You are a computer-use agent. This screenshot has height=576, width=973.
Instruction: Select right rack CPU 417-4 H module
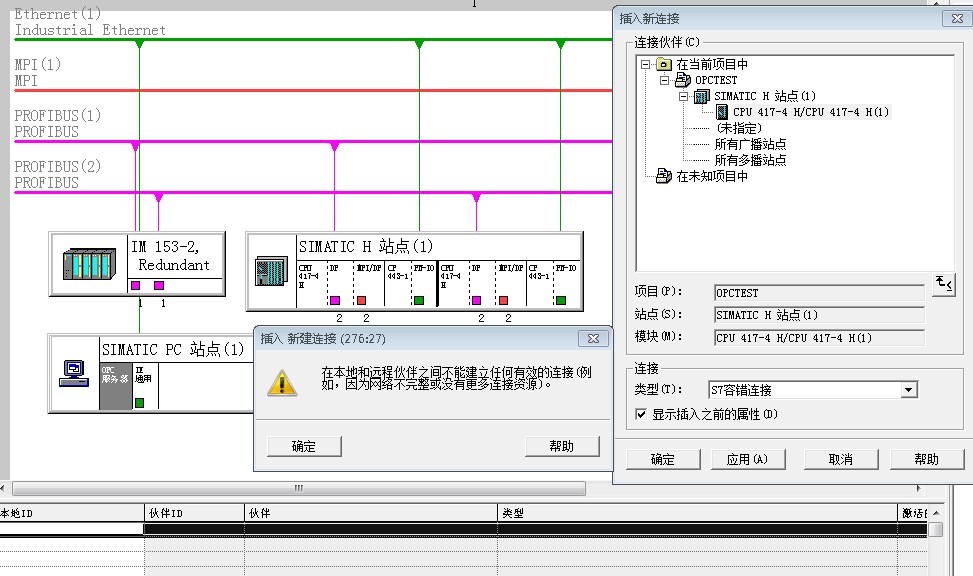tap(453, 284)
